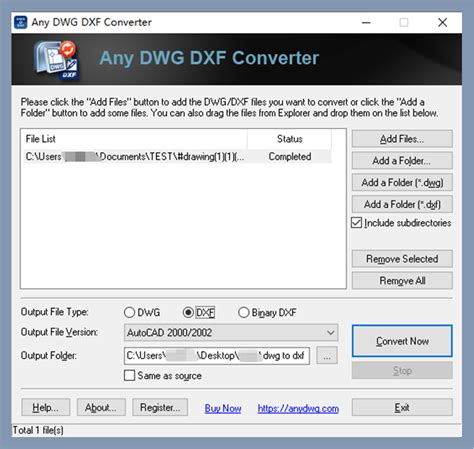474x449 pixels.
Task: Click the File List column header
Action: click(x=134, y=139)
